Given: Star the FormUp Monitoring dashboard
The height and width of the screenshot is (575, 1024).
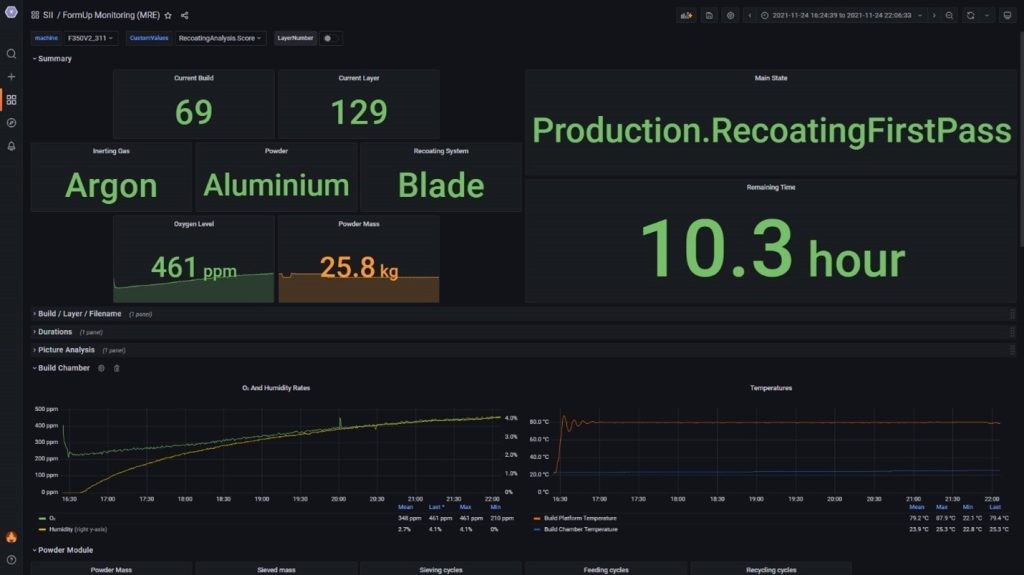Looking at the screenshot, I should 168,16.
